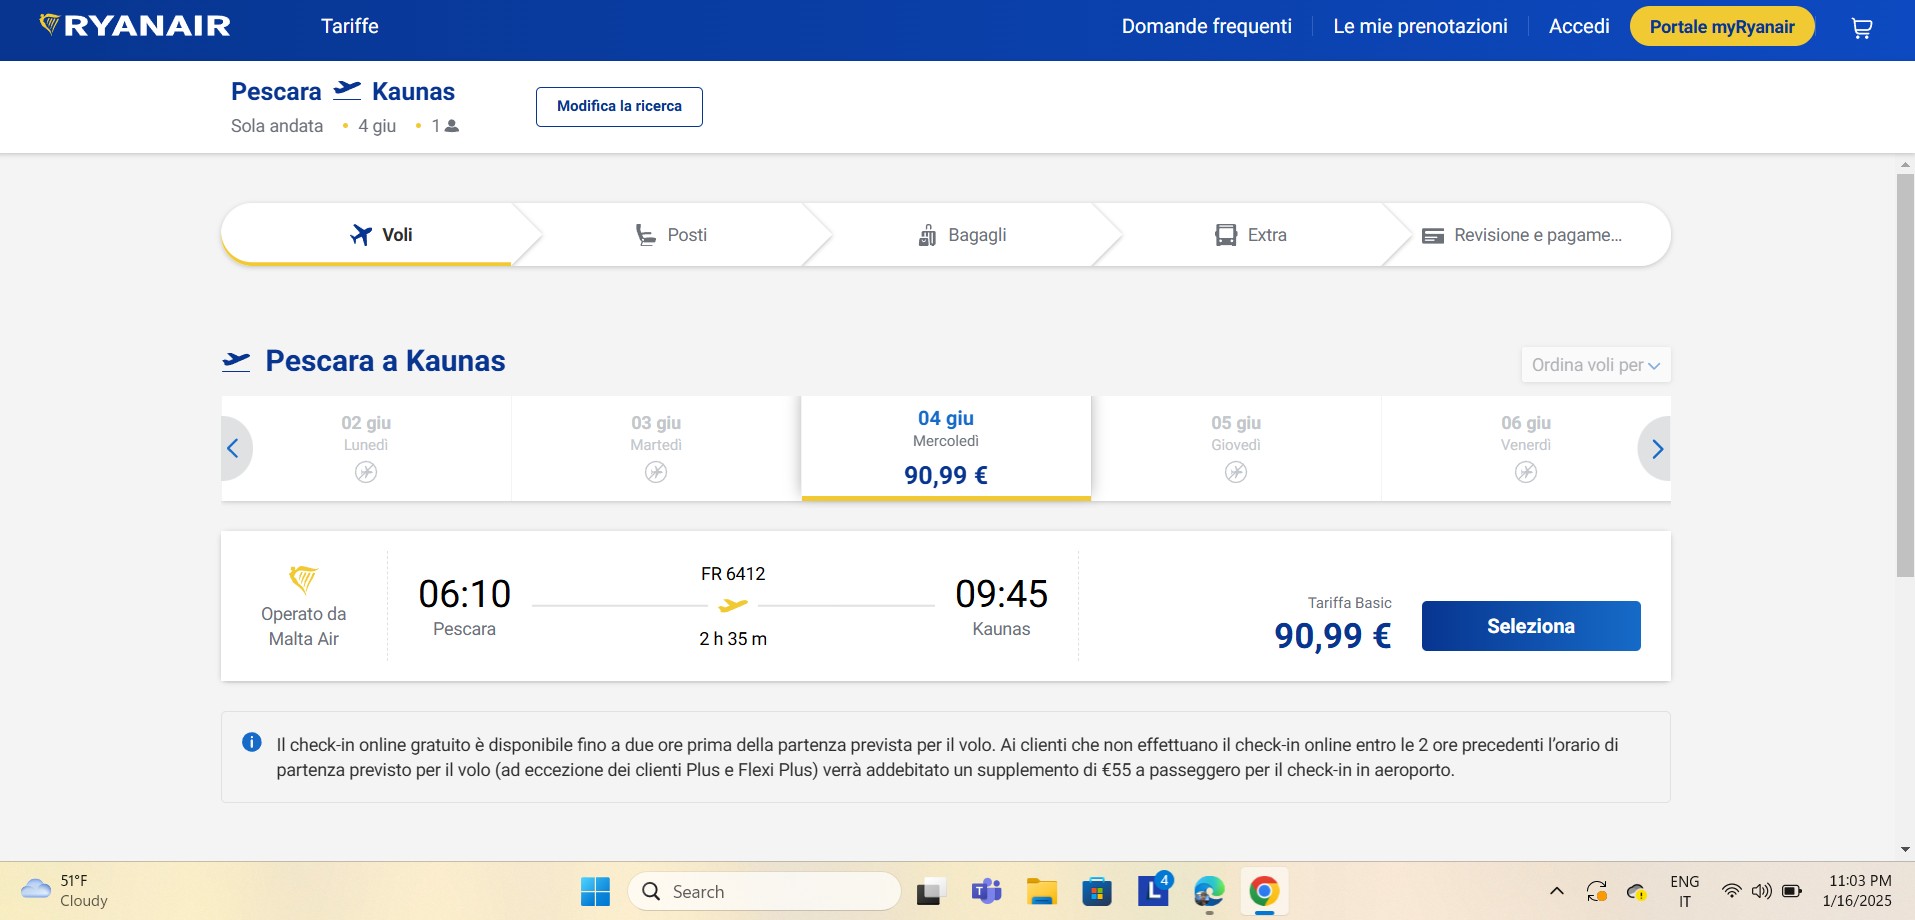The height and width of the screenshot is (920, 1915).
Task: Click the 90,99 € price beside Seleziona
Action: 1332,636
